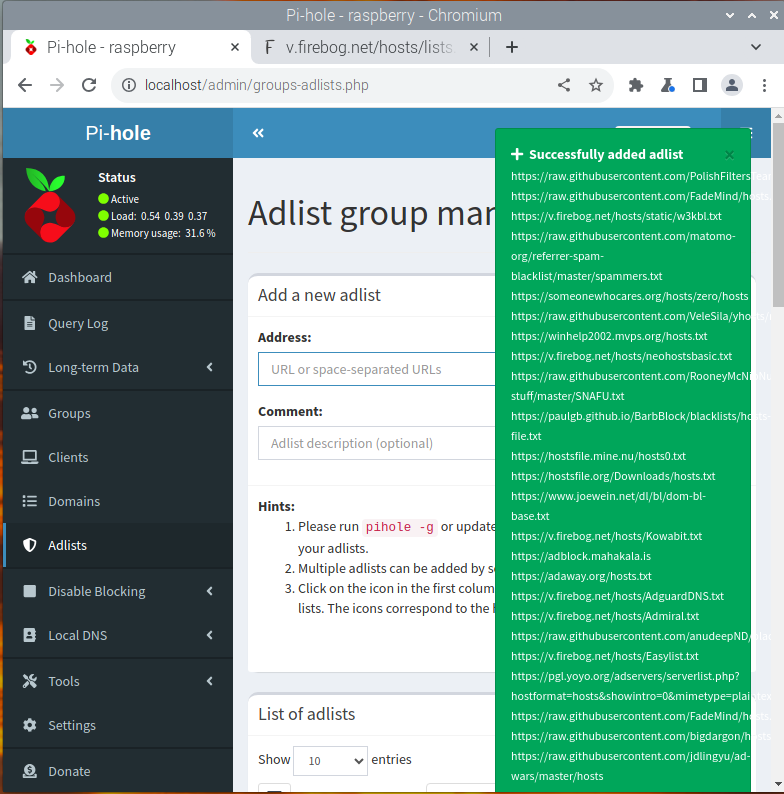Click the Donate dollar icon

[x=29, y=771]
